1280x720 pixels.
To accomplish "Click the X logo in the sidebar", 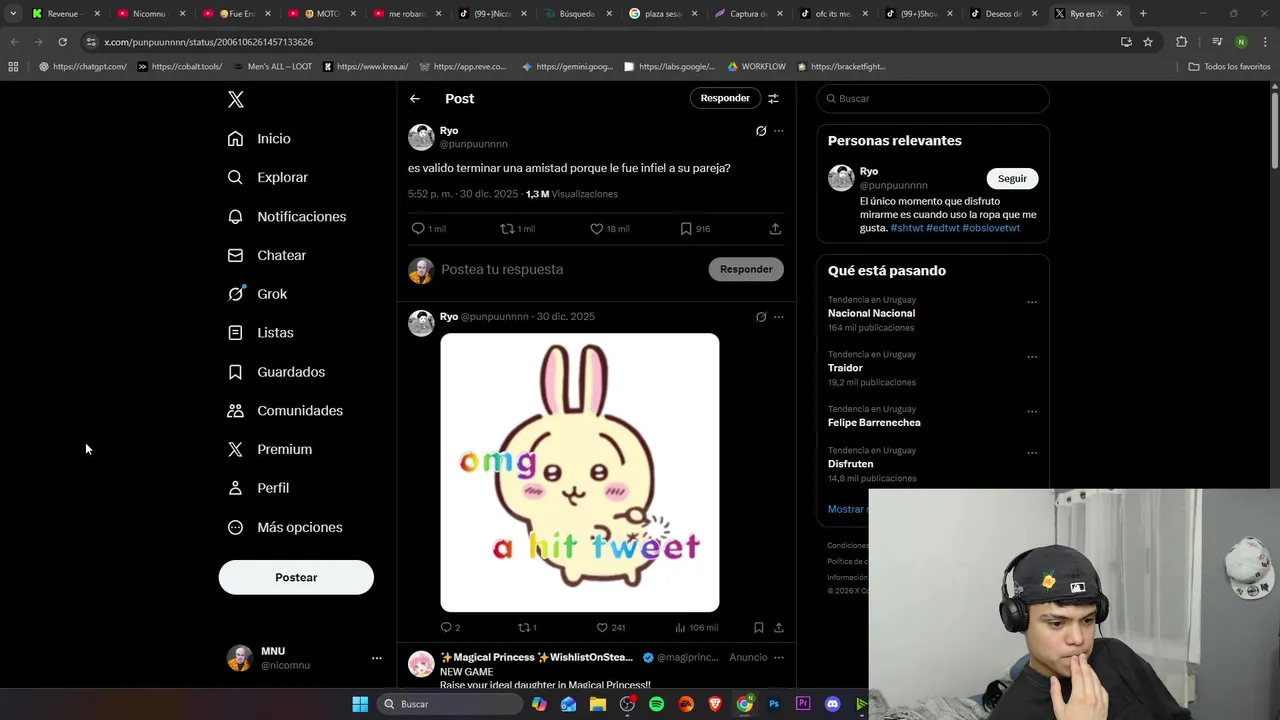I will (236, 99).
